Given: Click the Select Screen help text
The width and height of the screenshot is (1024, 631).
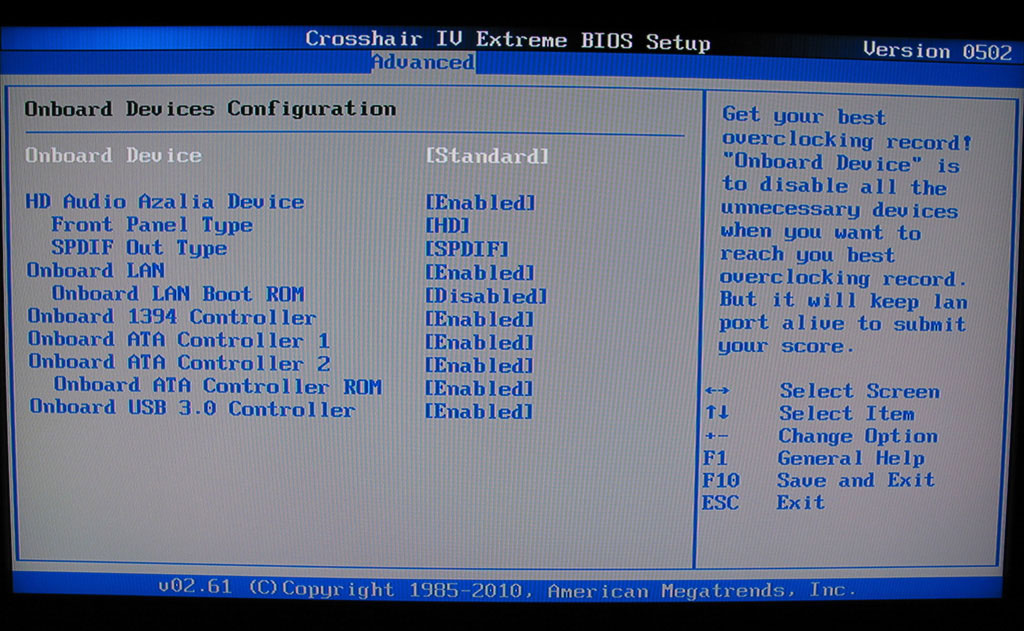Looking at the screenshot, I should (x=859, y=391).
